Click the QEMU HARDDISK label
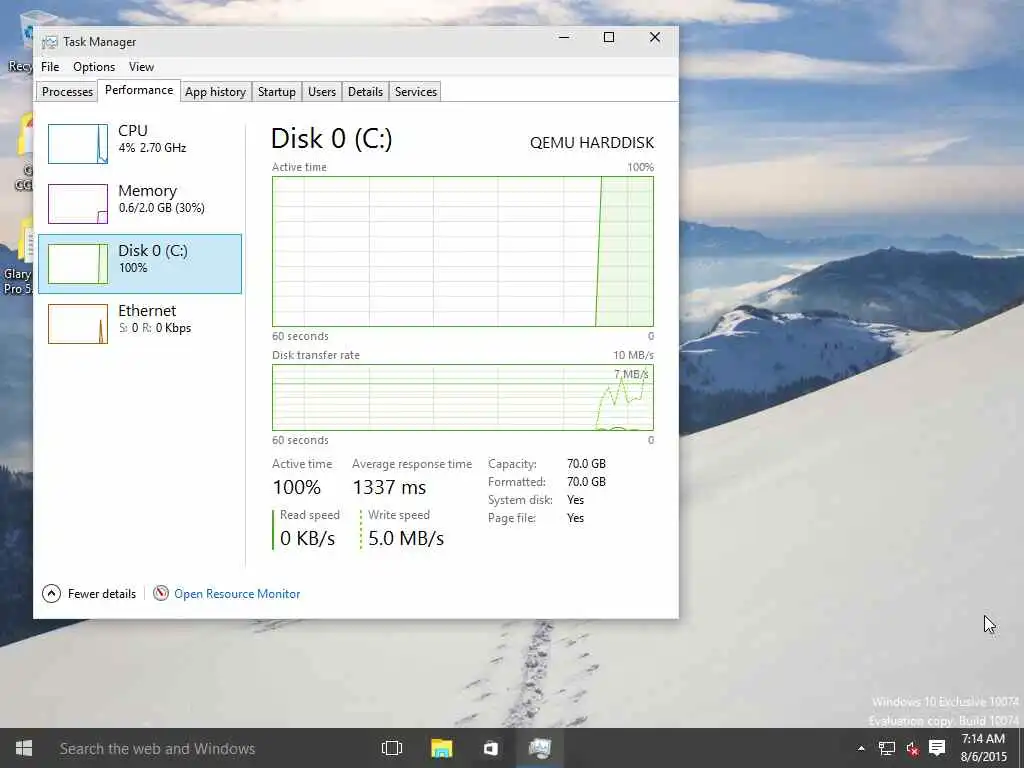Image resolution: width=1024 pixels, height=768 pixels. (592, 142)
